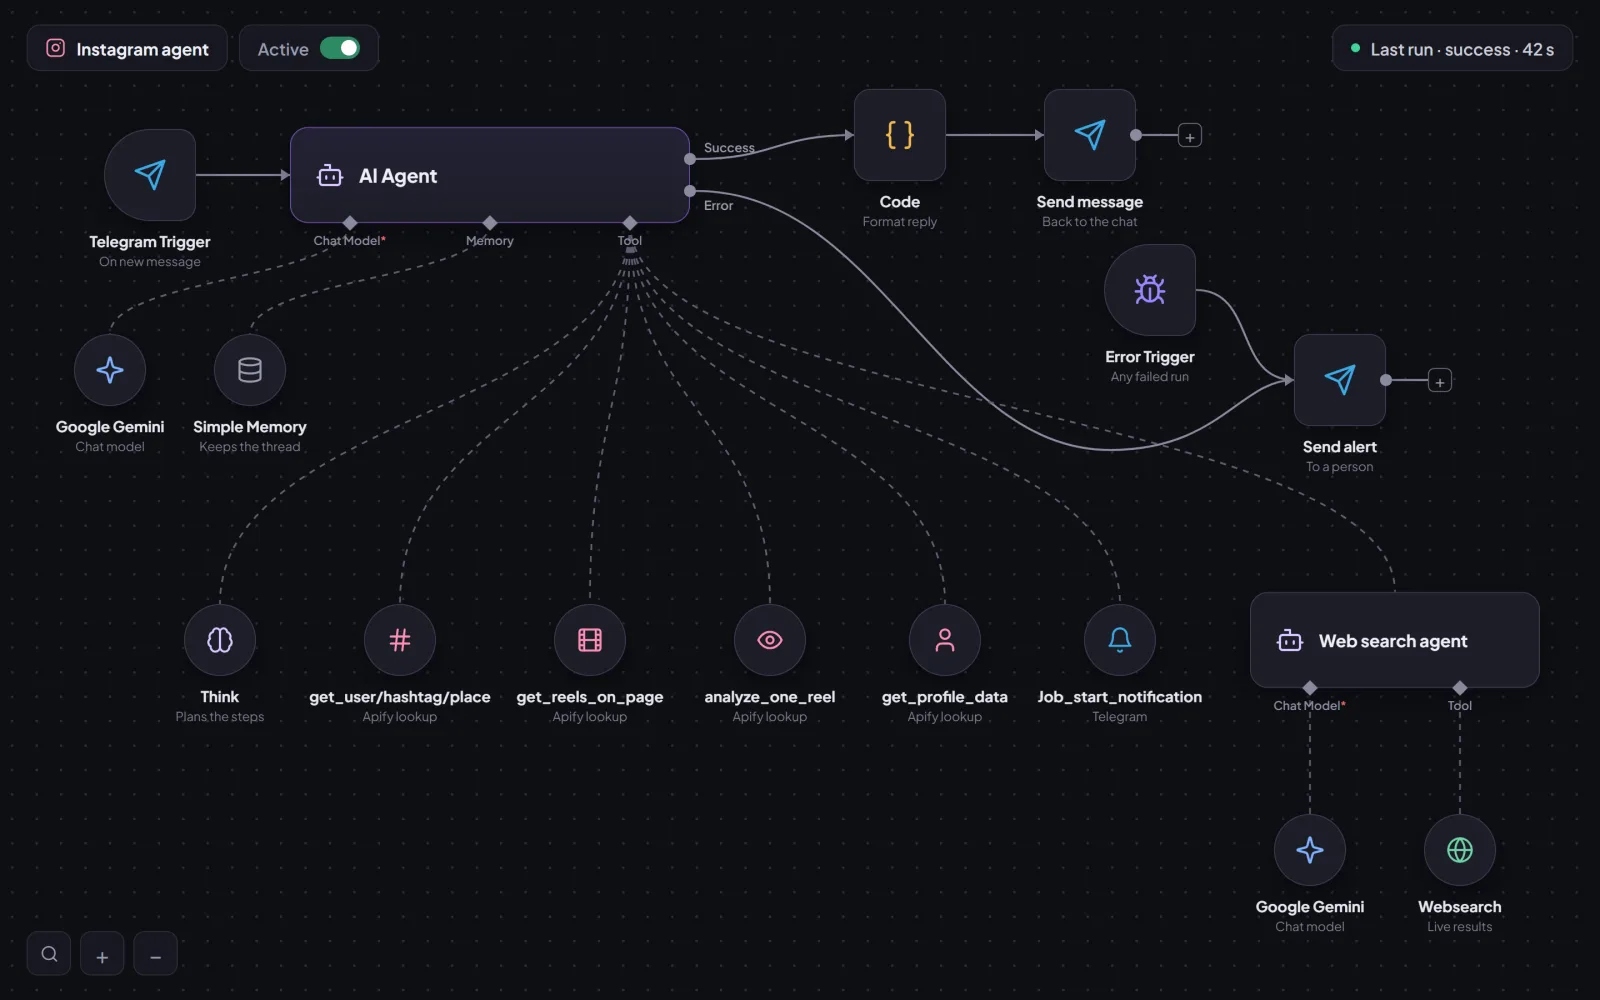This screenshot has height=1000, width=1600.
Task: Click the AI Agent Success output port
Action: pyautogui.click(x=690, y=159)
